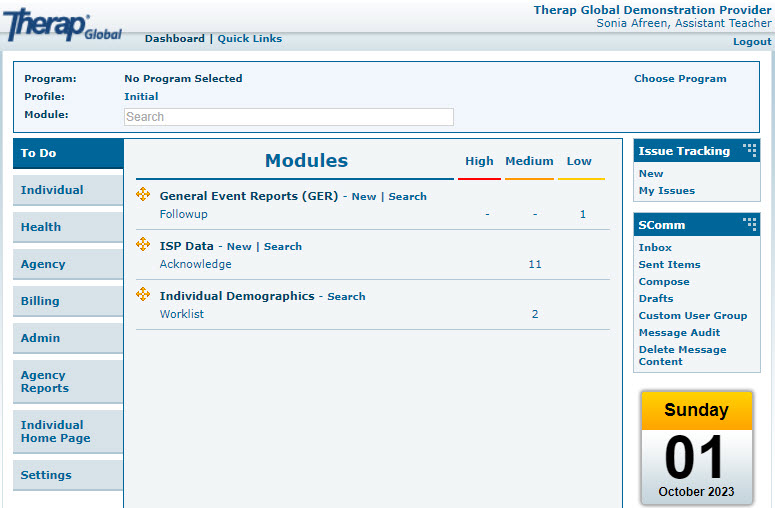Open the Individual tab
The height and width of the screenshot is (508, 775).
click(x=68, y=190)
